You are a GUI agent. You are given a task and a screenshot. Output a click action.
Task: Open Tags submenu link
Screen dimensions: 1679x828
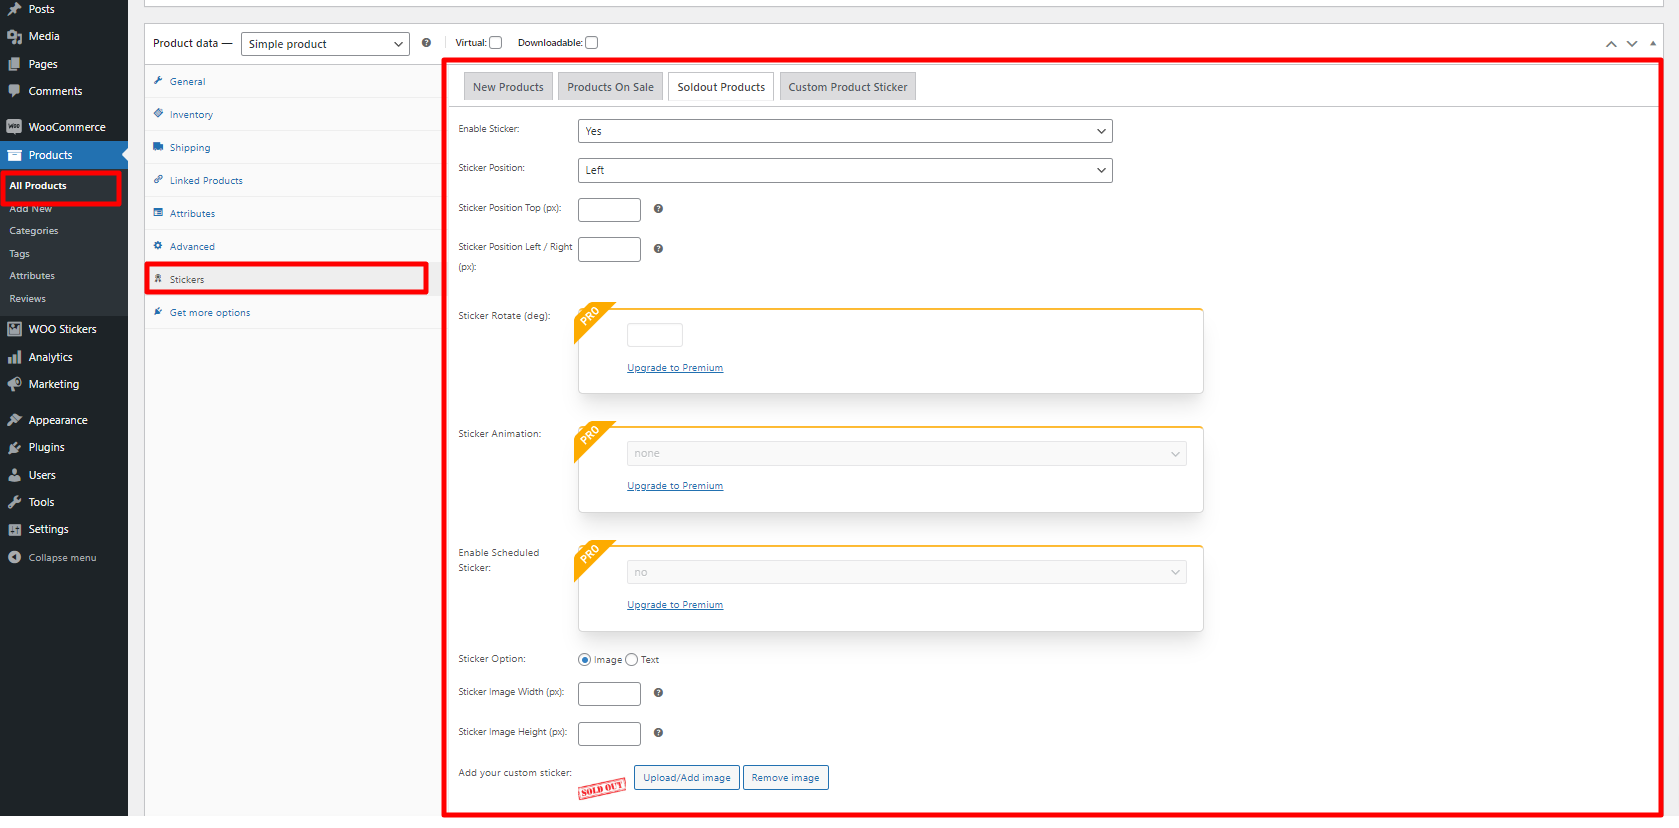(x=20, y=254)
